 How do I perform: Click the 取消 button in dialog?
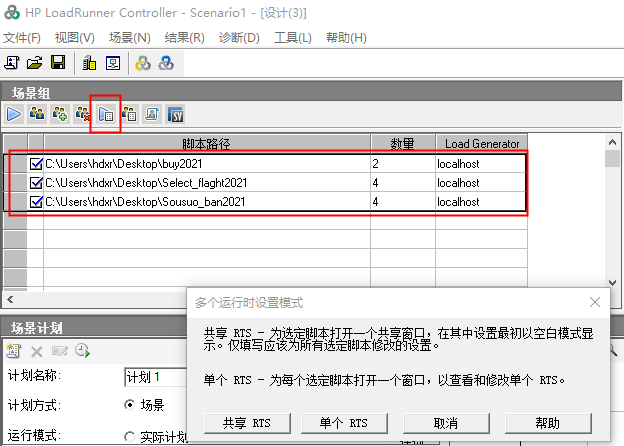(x=446, y=423)
